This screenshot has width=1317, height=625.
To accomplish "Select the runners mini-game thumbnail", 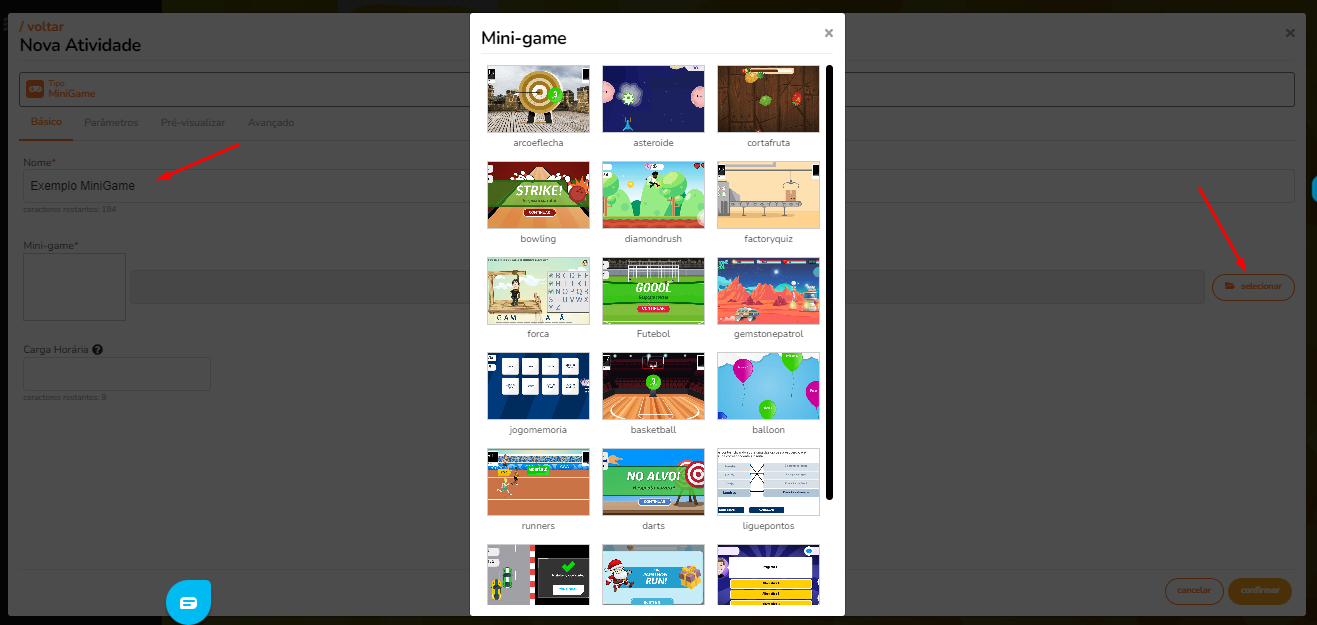I will click(538, 482).
